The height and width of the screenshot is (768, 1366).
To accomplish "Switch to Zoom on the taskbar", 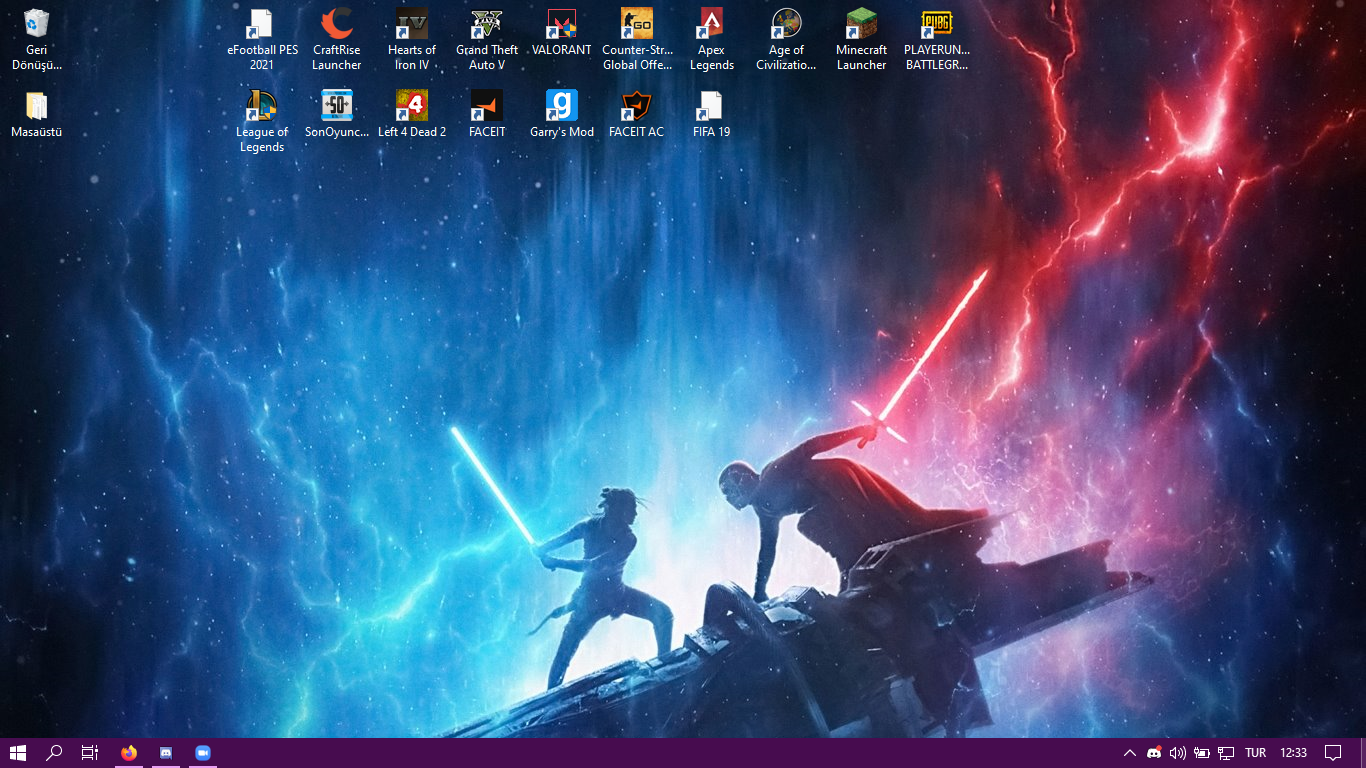I will [203, 753].
